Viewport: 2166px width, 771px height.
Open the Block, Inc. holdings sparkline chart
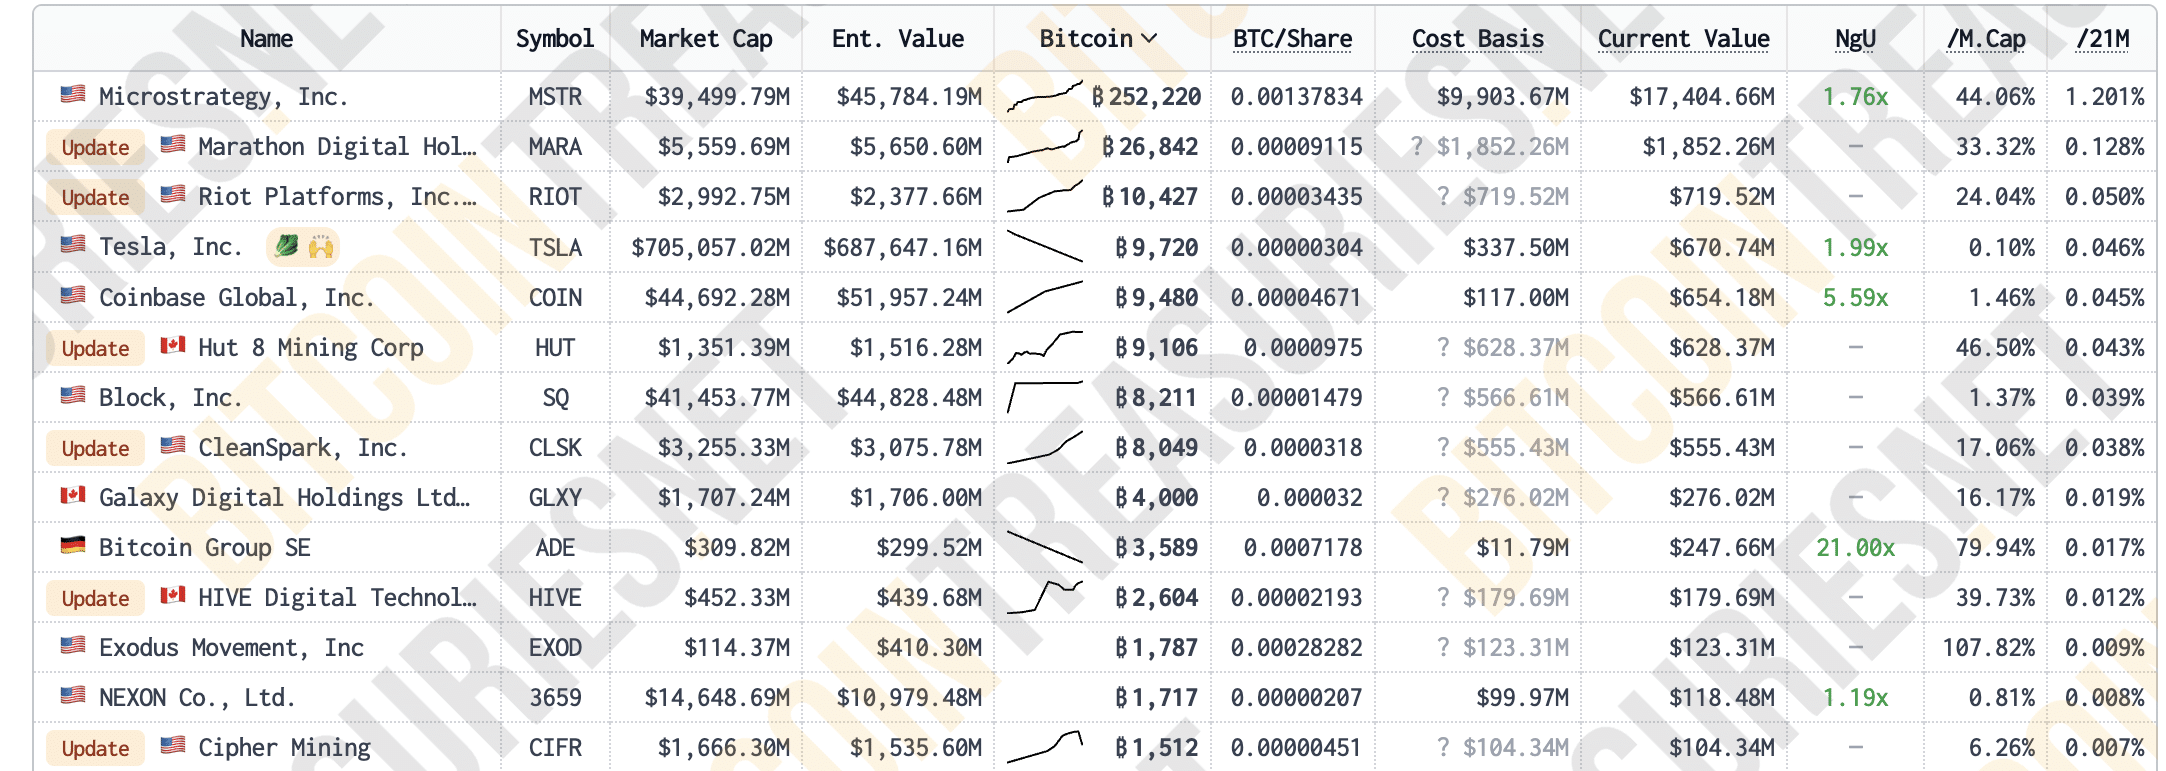tap(1045, 397)
